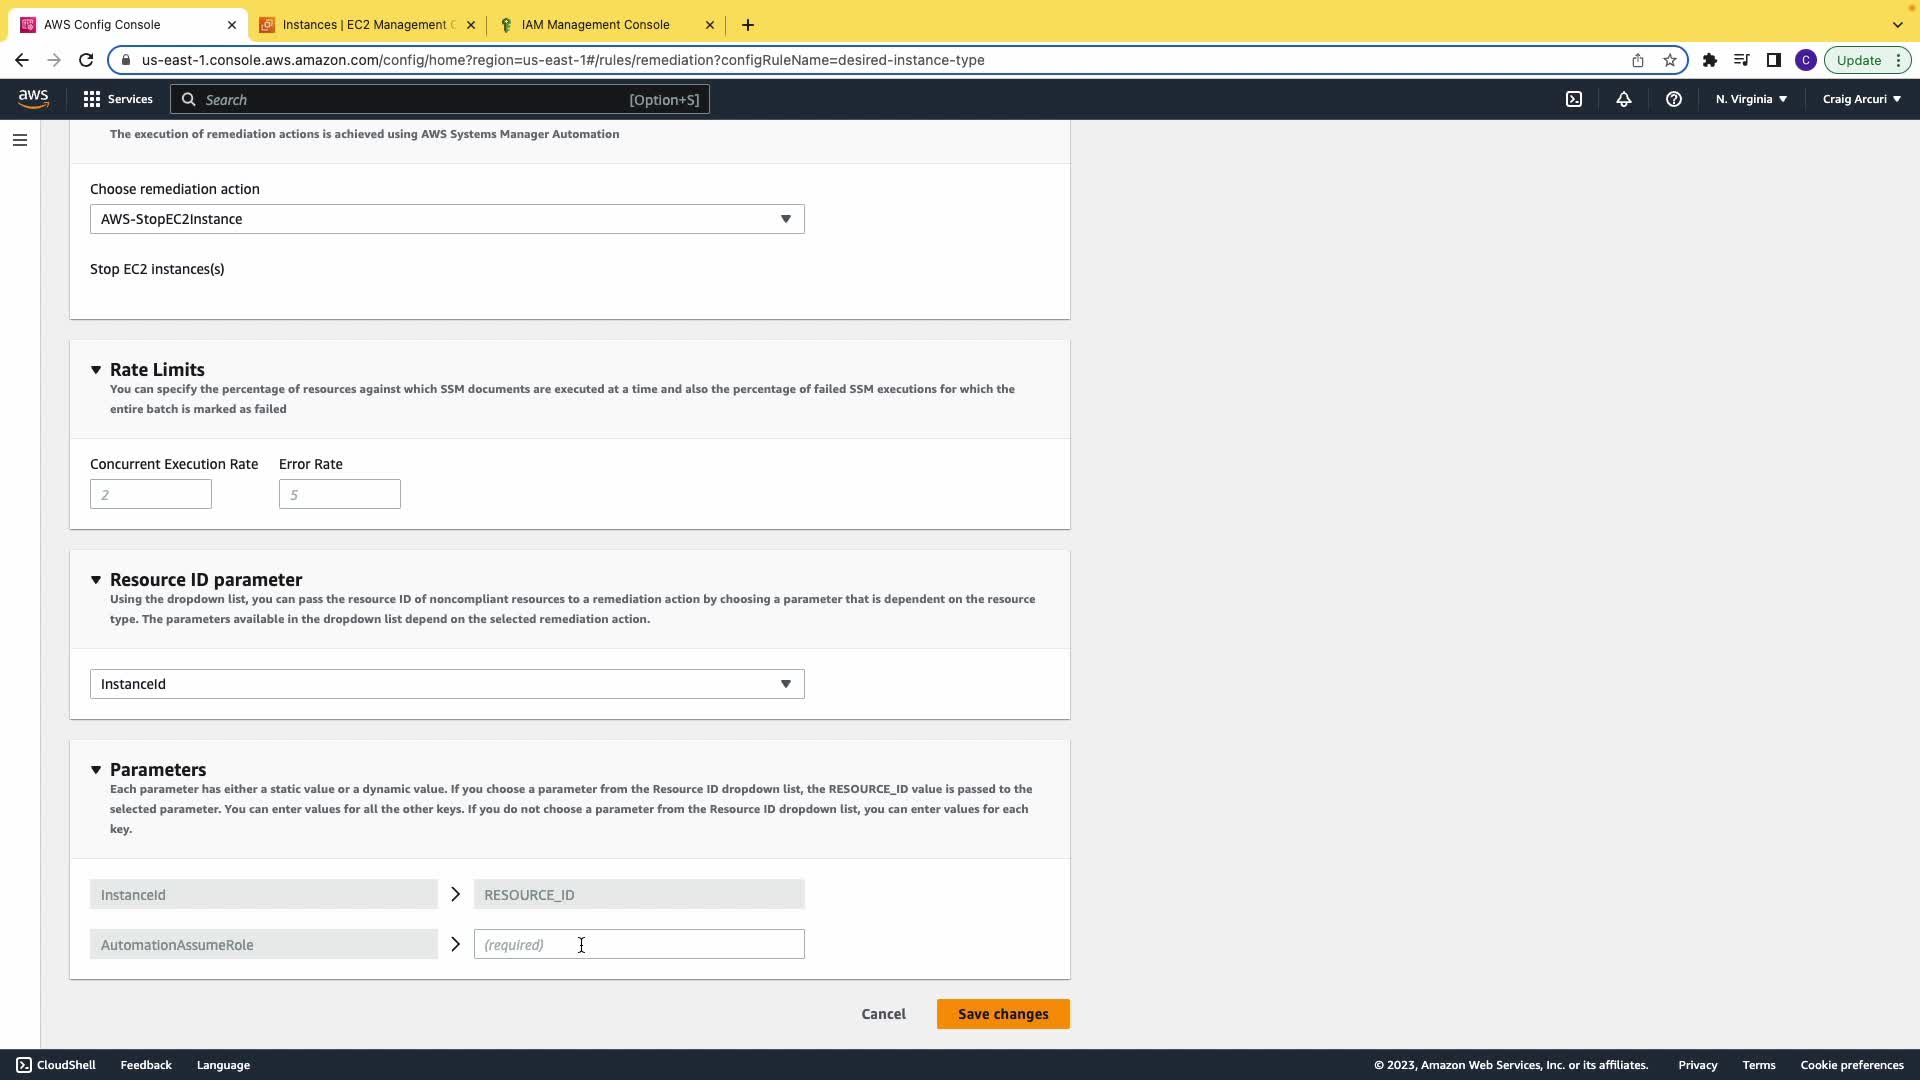Focus the AutomationAssumeRole required value field

[x=638, y=945]
